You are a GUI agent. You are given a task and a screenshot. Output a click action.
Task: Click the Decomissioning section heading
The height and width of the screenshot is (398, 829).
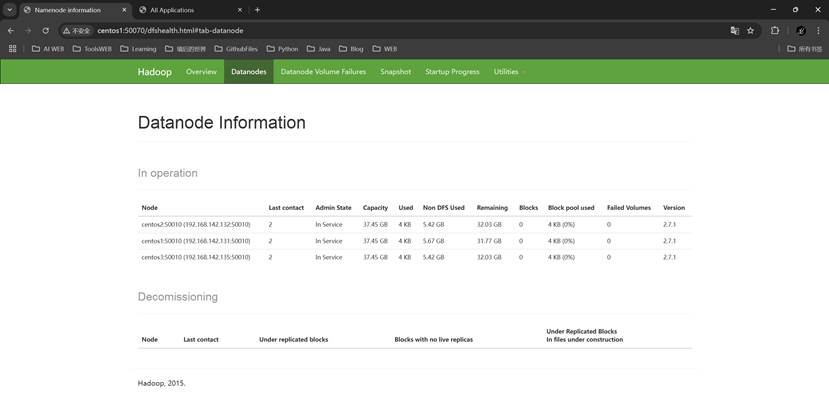tap(178, 297)
